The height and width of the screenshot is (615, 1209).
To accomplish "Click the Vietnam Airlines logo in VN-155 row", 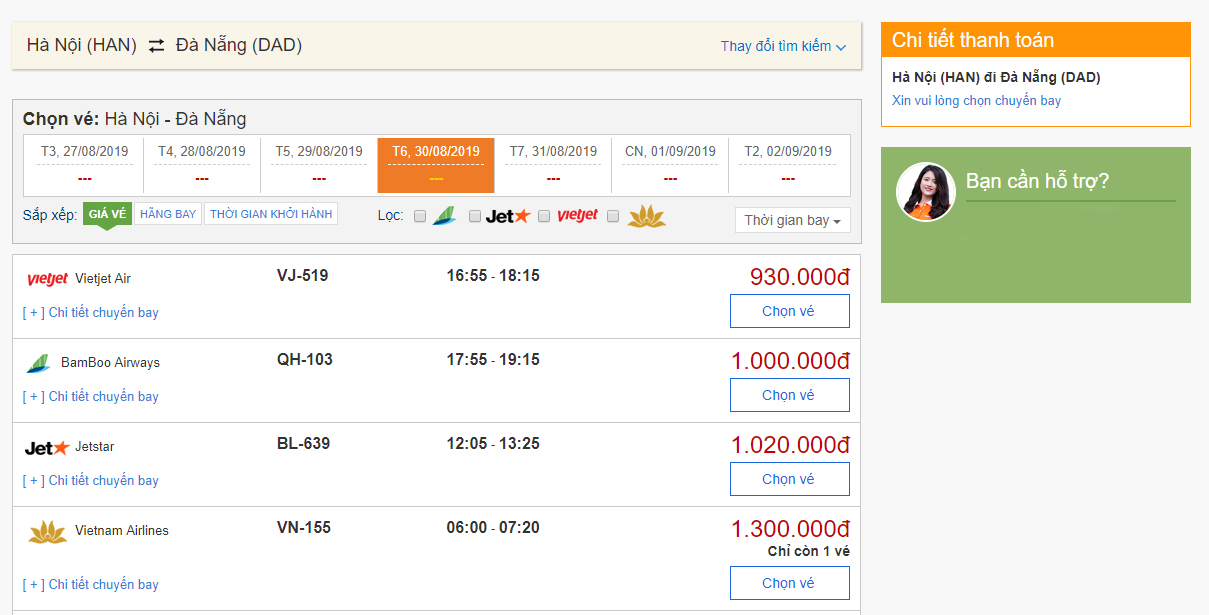I will [x=47, y=532].
